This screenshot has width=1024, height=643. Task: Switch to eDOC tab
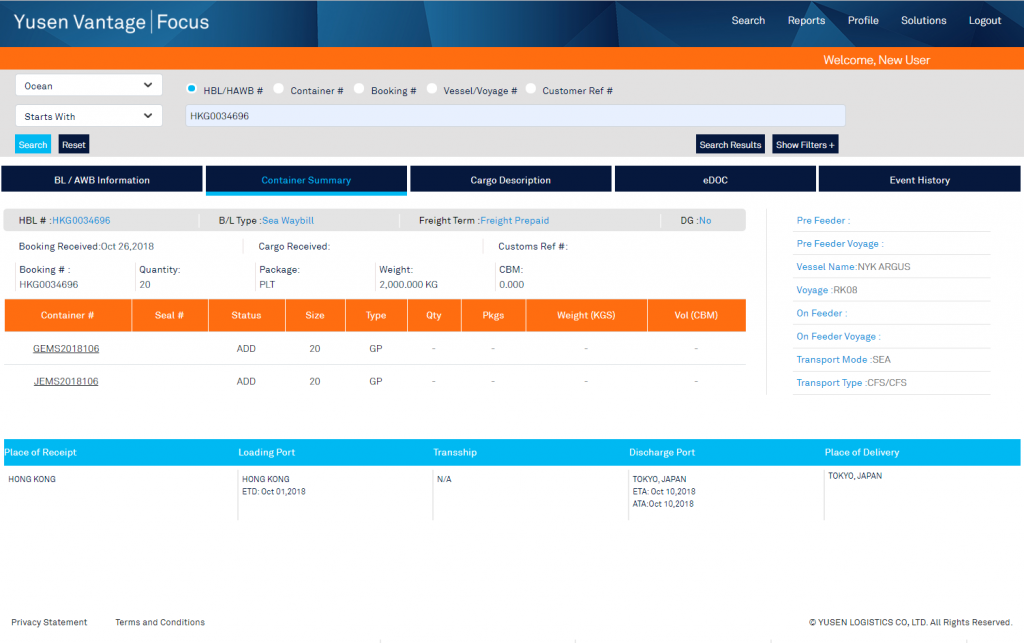[715, 180]
